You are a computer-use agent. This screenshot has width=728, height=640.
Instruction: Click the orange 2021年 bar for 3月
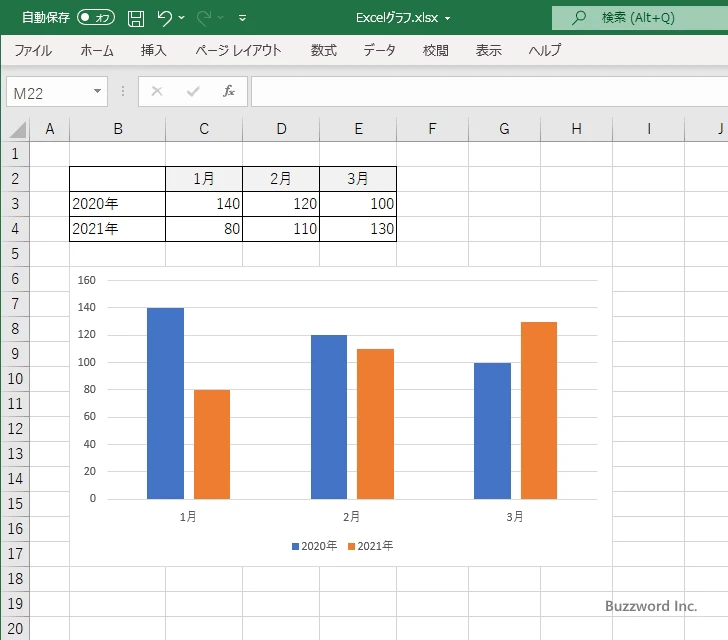(539, 411)
